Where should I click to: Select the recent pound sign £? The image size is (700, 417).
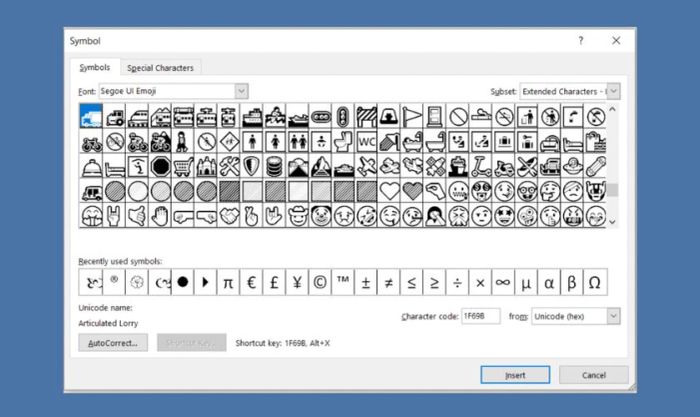pos(274,282)
